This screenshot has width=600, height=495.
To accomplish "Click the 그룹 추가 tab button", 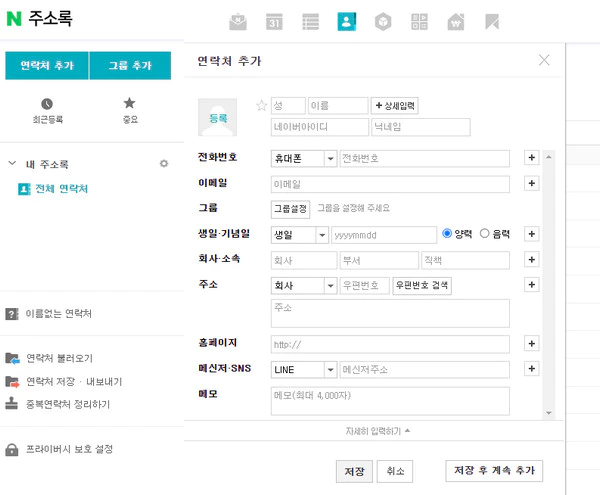I will [x=131, y=66].
